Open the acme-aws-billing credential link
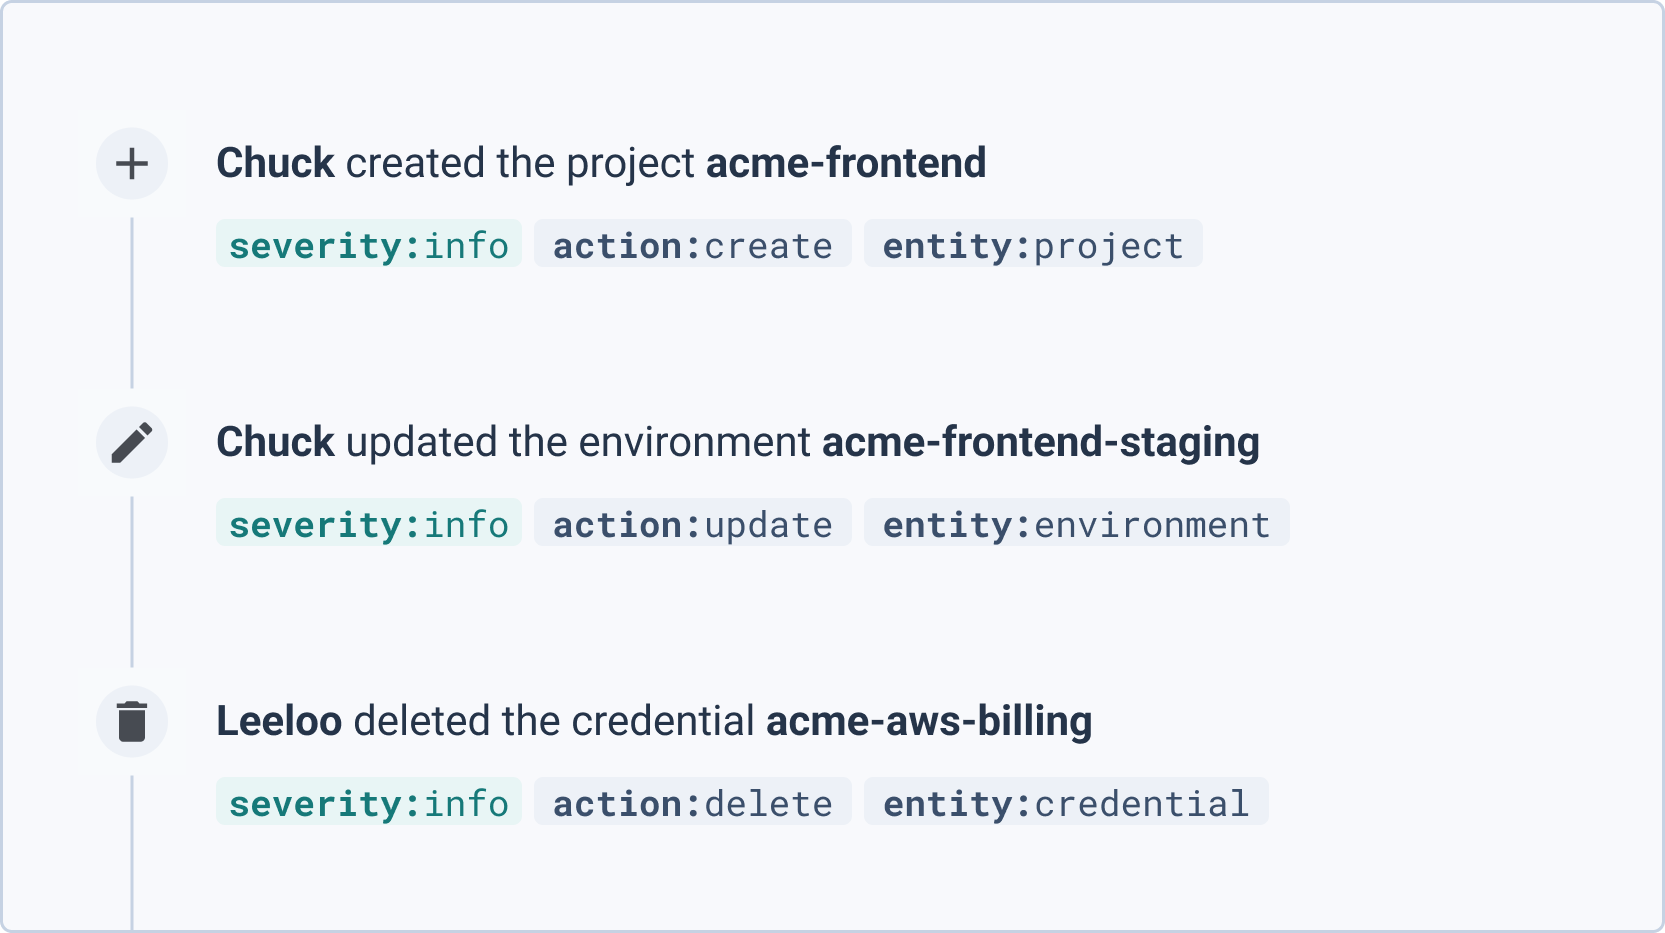 [x=929, y=722]
